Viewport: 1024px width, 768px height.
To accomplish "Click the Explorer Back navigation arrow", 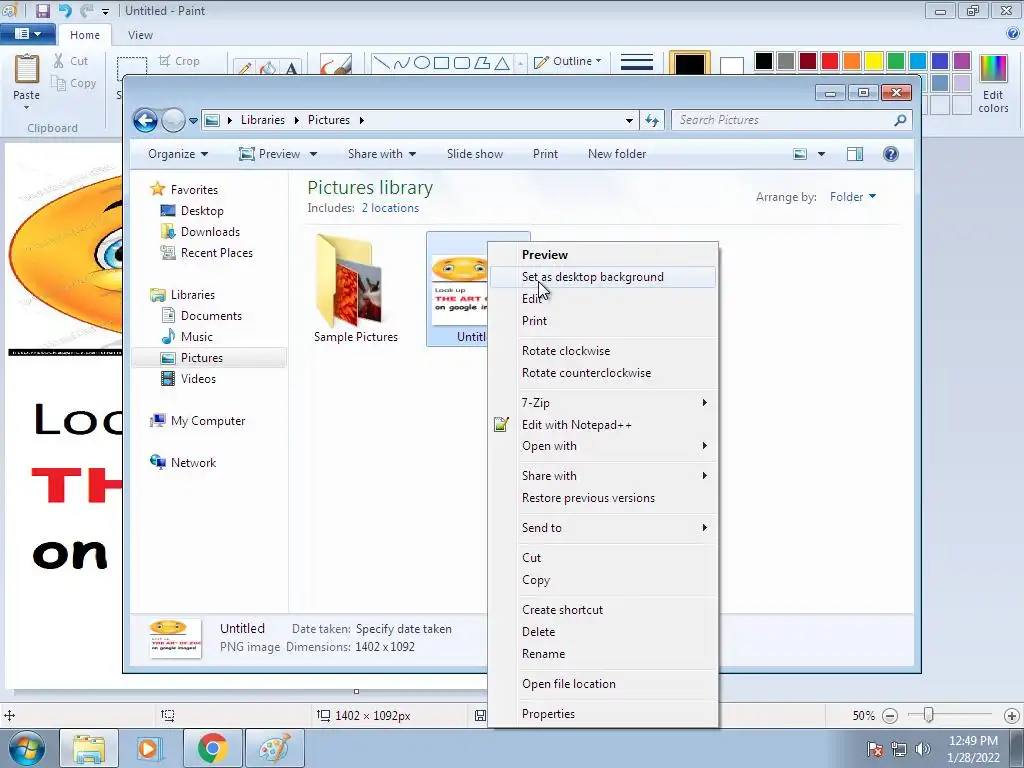I will (x=145, y=120).
